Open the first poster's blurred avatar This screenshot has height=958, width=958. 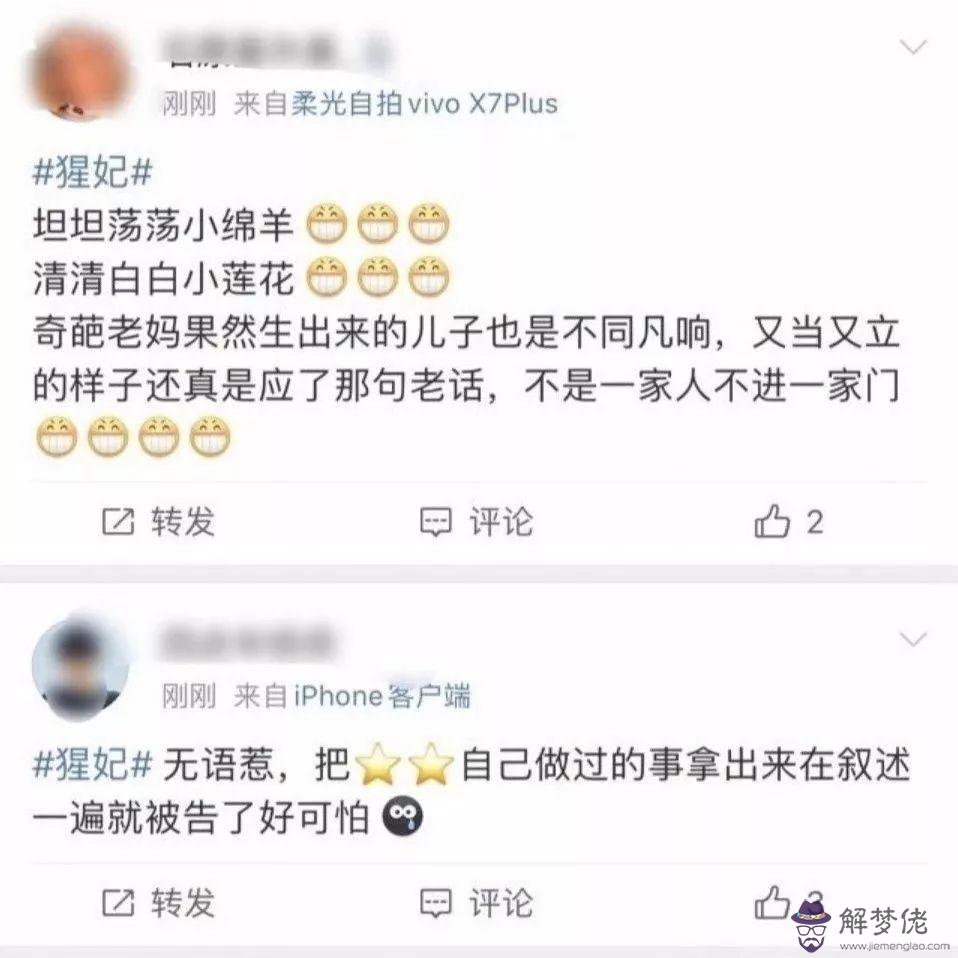pos(79,72)
